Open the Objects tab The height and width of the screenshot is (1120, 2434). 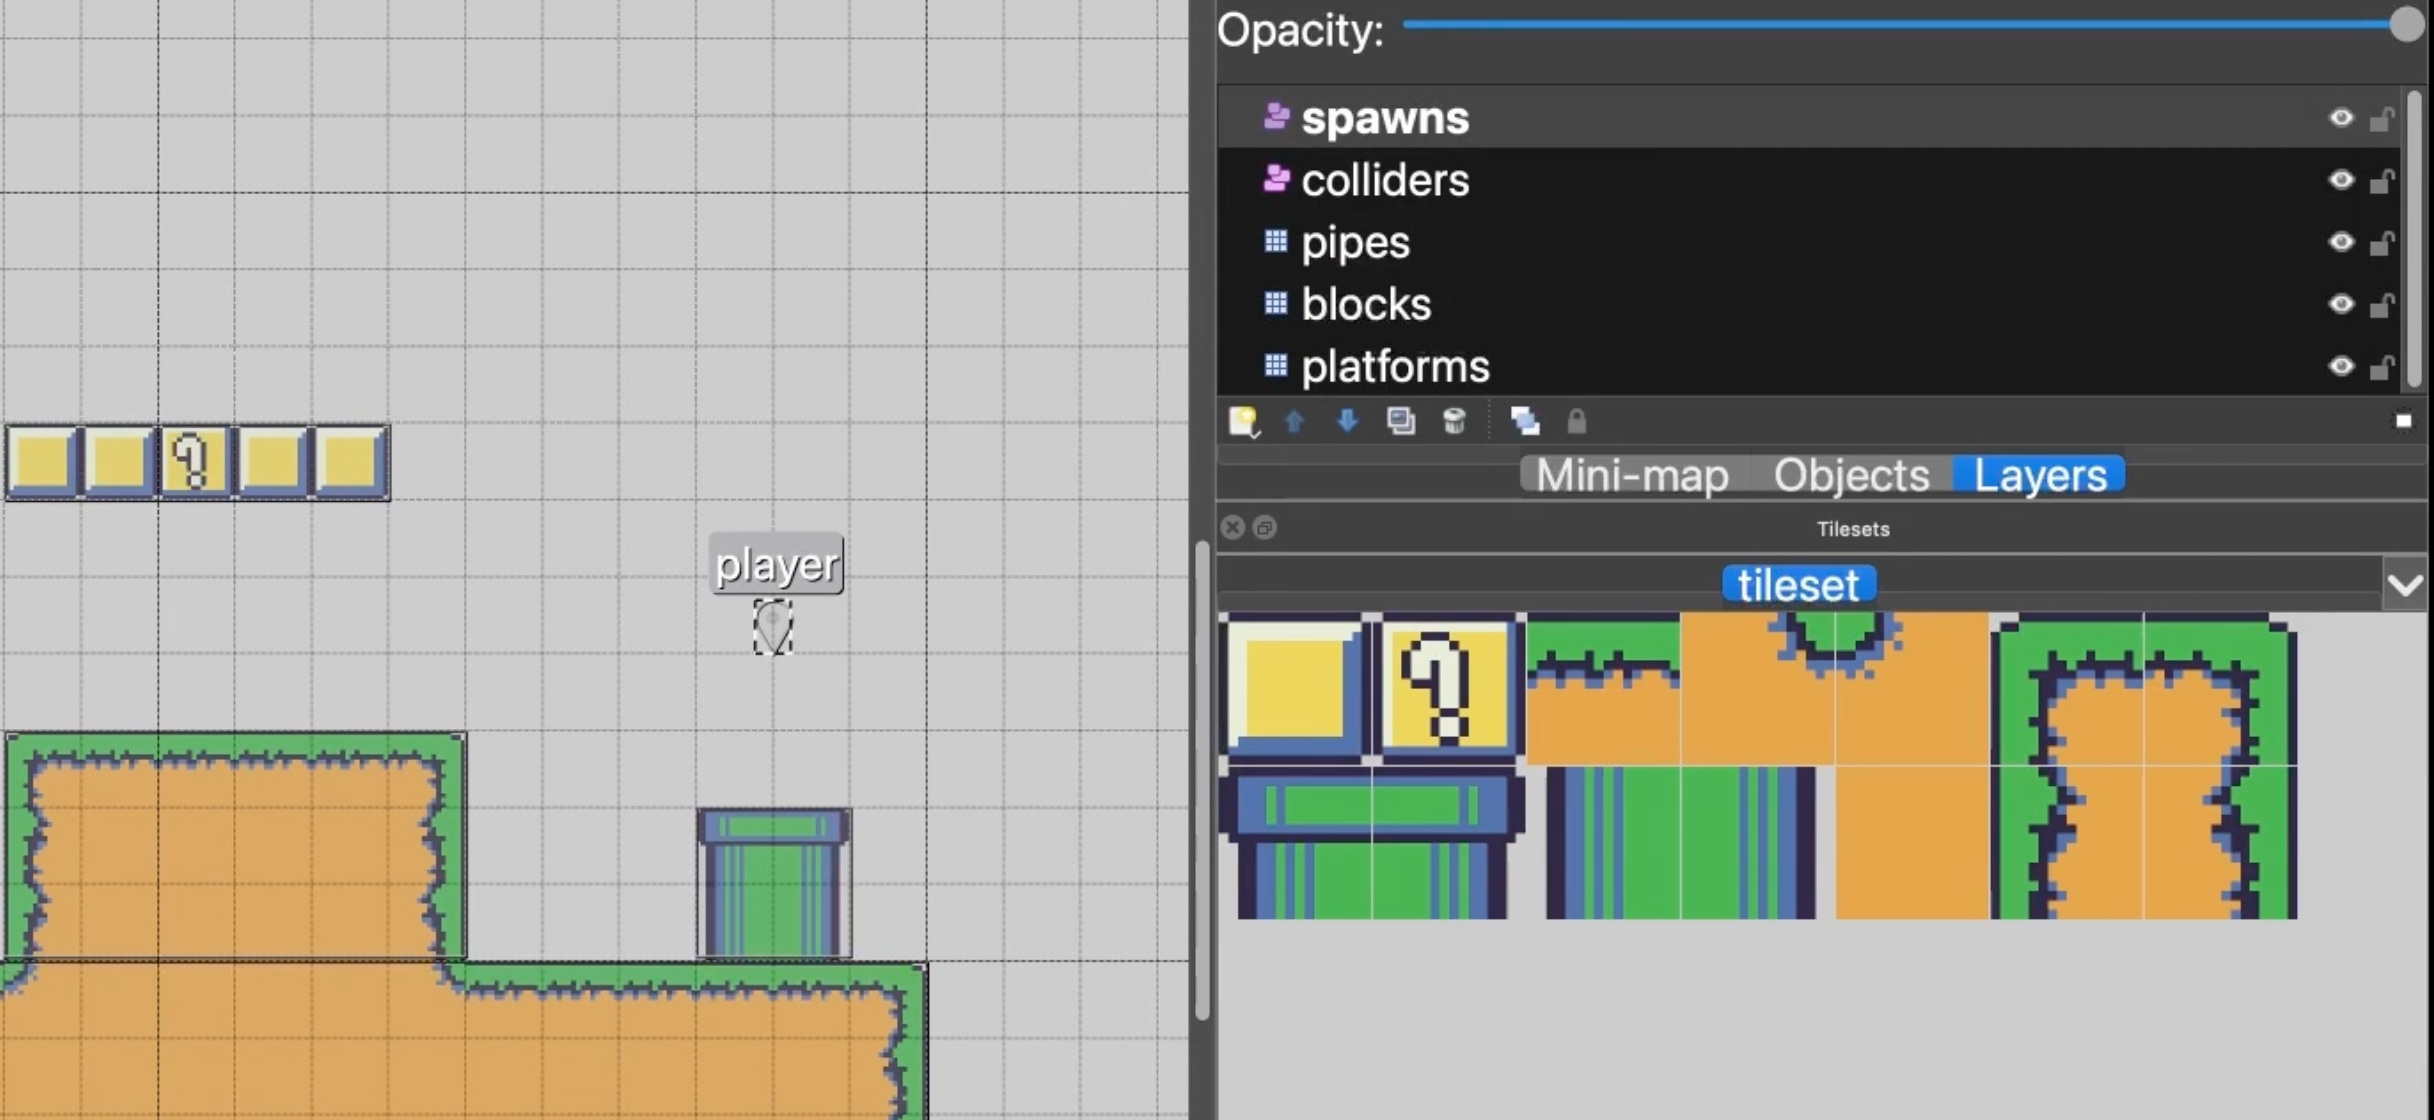pyautogui.click(x=1851, y=475)
